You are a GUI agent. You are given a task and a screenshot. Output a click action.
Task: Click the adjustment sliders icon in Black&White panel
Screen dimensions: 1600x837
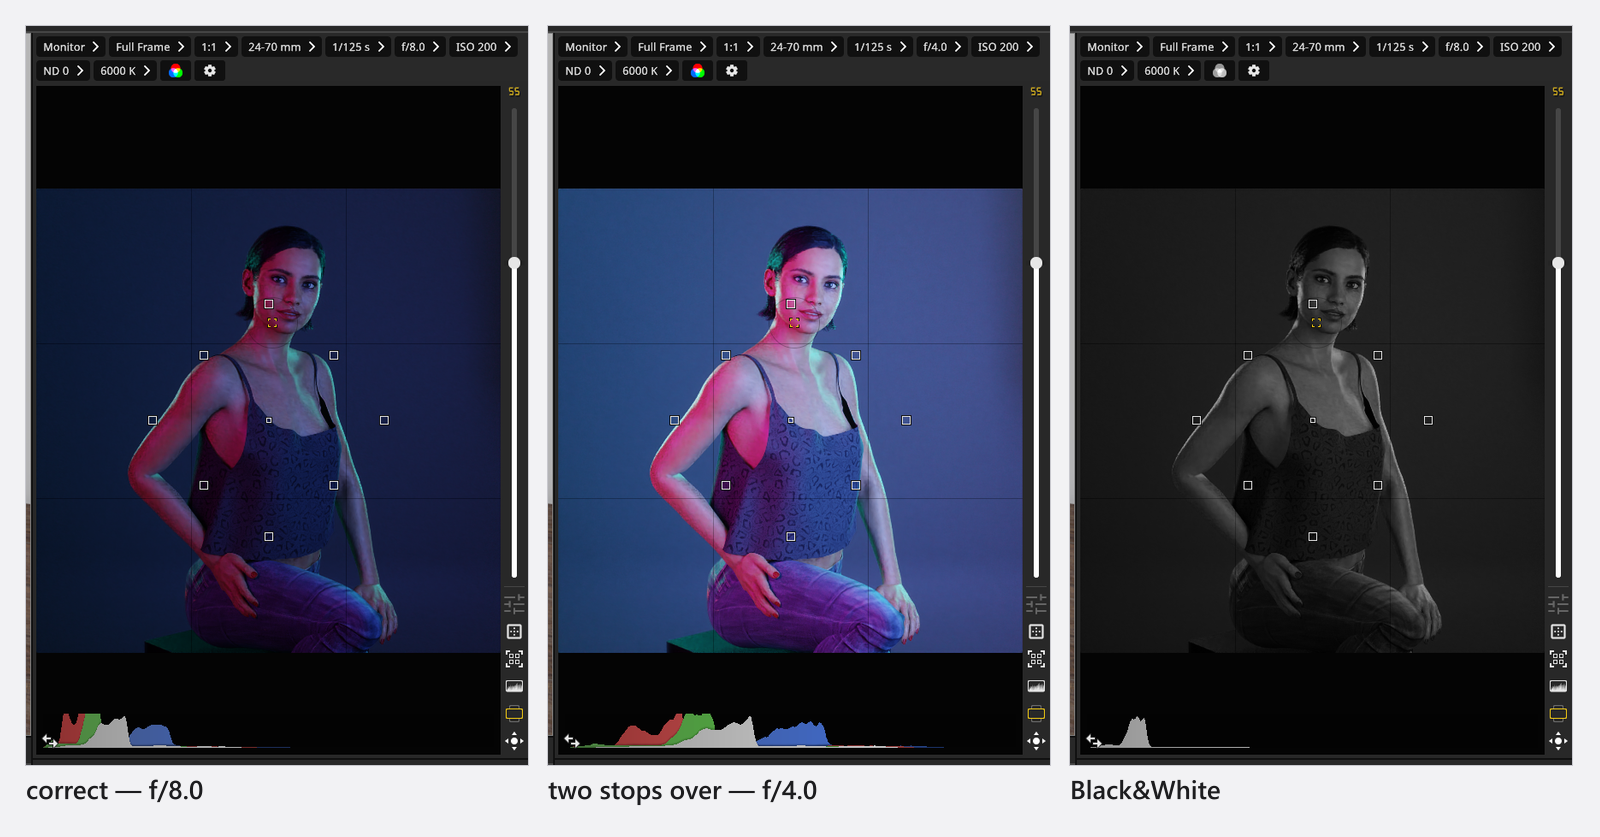(1558, 604)
